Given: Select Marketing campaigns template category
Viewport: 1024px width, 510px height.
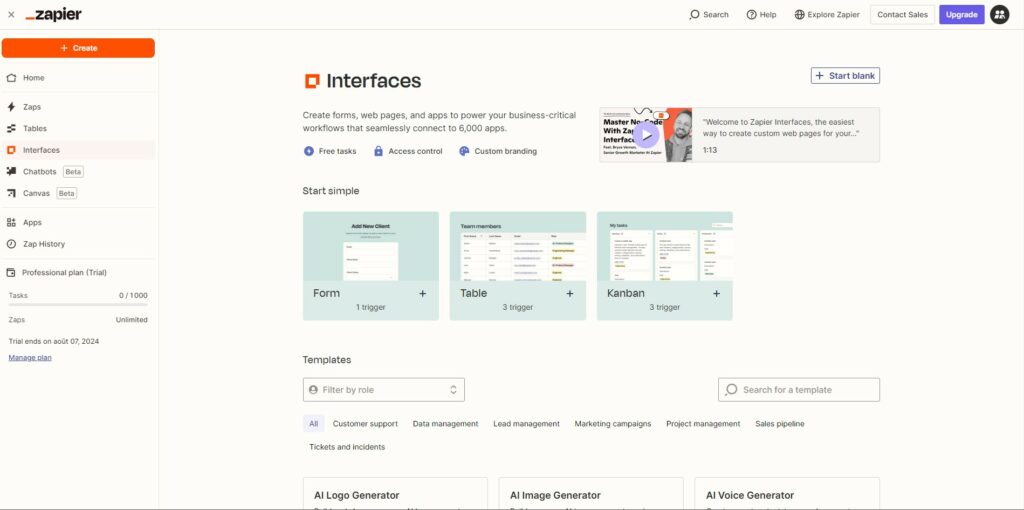Looking at the screenshot, I should [613, 424].
